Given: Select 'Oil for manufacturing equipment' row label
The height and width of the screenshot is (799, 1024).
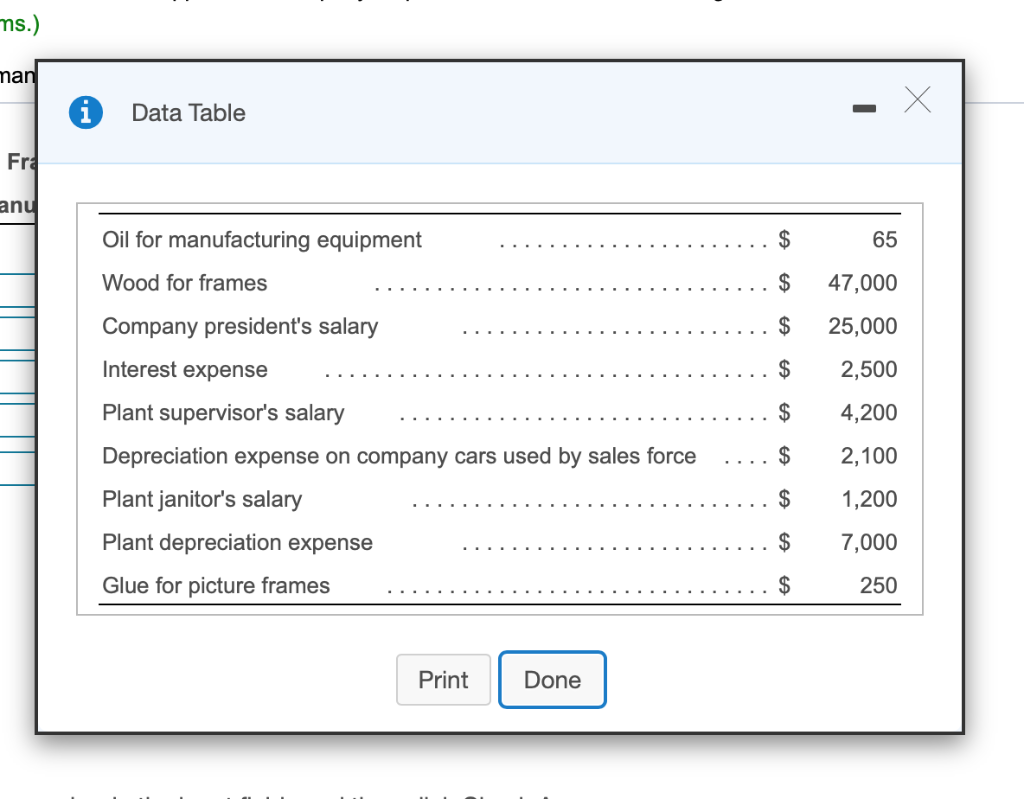Looking at the screenshot, I should click(262, 240).
